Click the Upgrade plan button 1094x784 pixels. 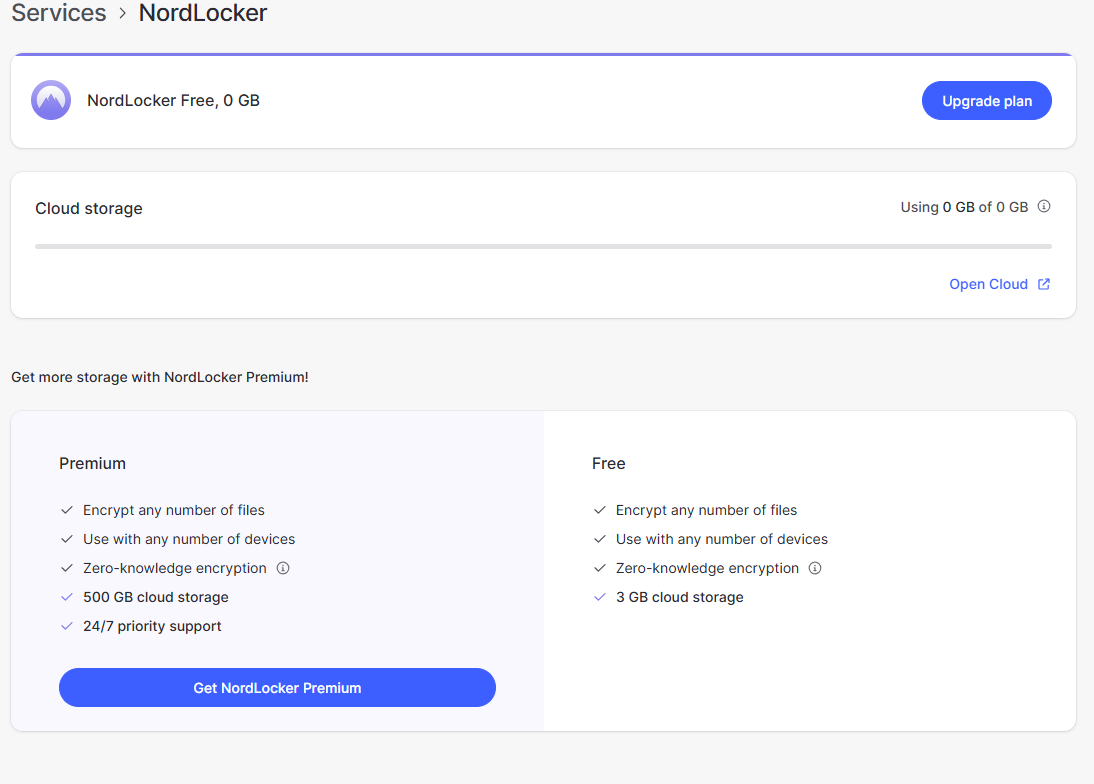click(987, 100)
